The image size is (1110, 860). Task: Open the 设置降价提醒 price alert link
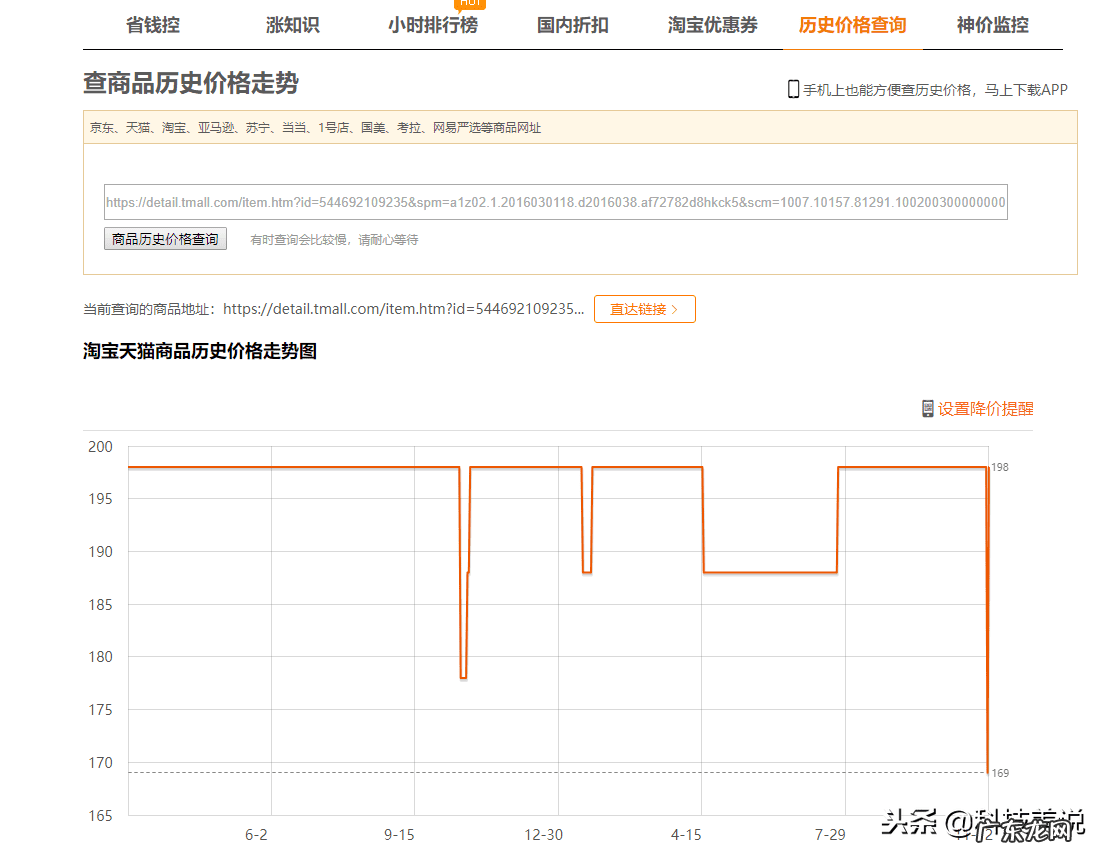click(987, 408)
